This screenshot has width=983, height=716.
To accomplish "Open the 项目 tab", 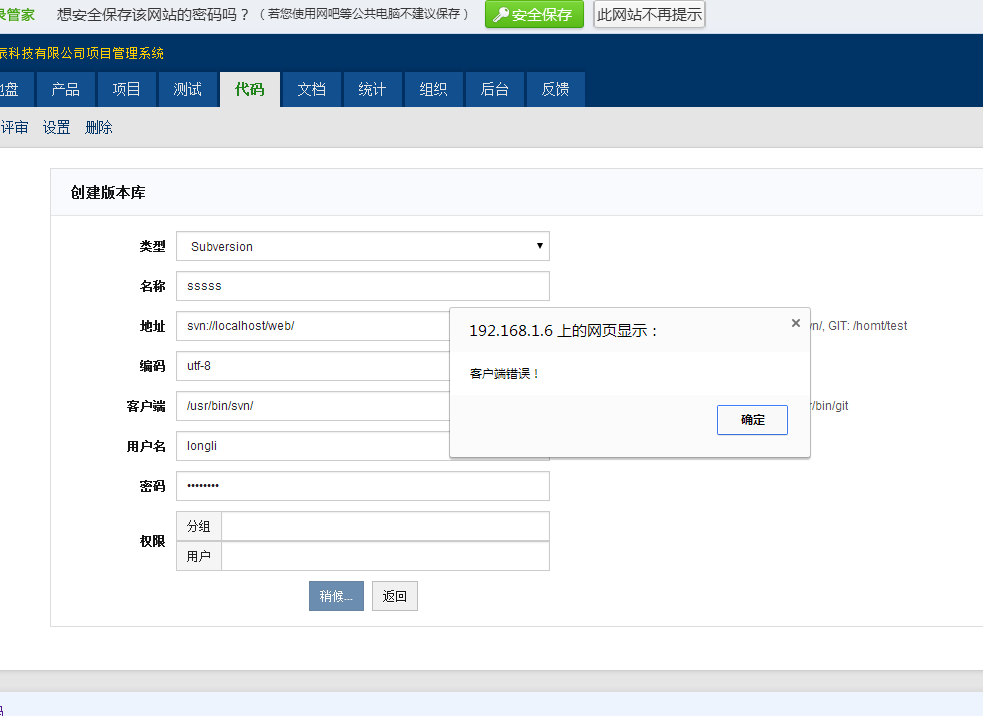I will click(127, 90).
